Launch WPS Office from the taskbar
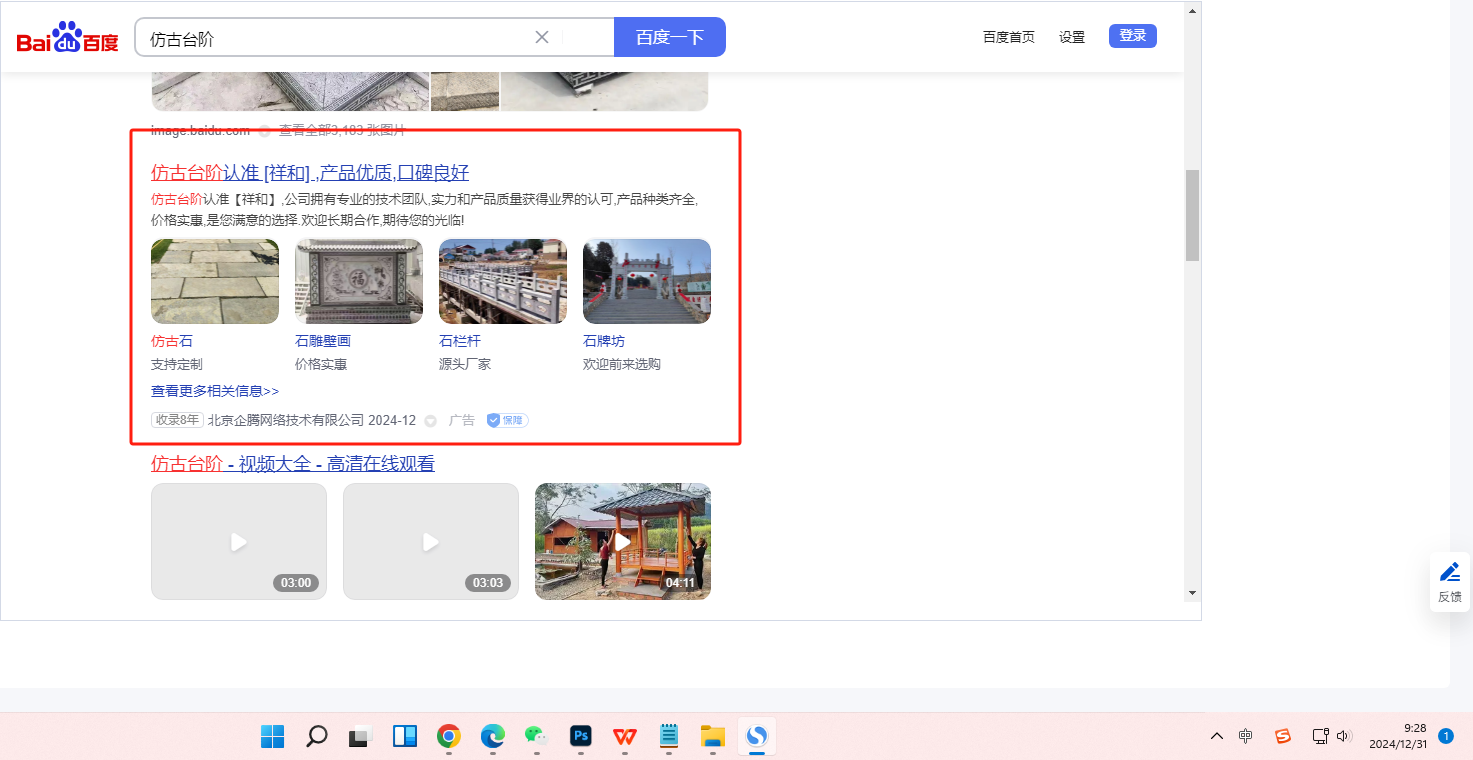The width and height of the screenshot is (1473, 760). coord(625,736)
